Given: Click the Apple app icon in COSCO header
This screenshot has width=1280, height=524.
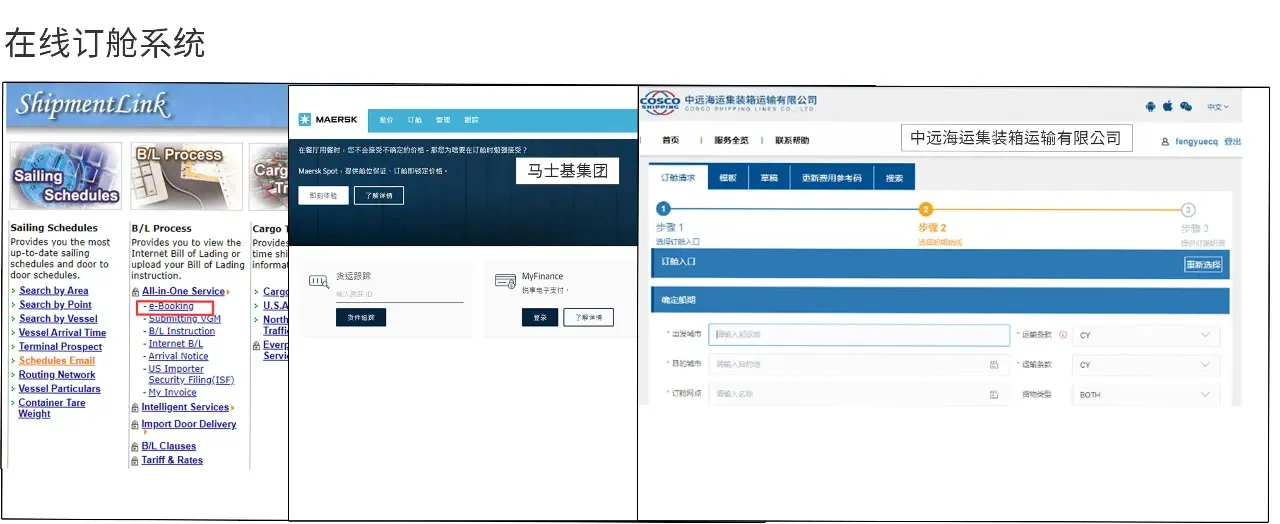Looking at the screenshot, I should [1167, 106].
